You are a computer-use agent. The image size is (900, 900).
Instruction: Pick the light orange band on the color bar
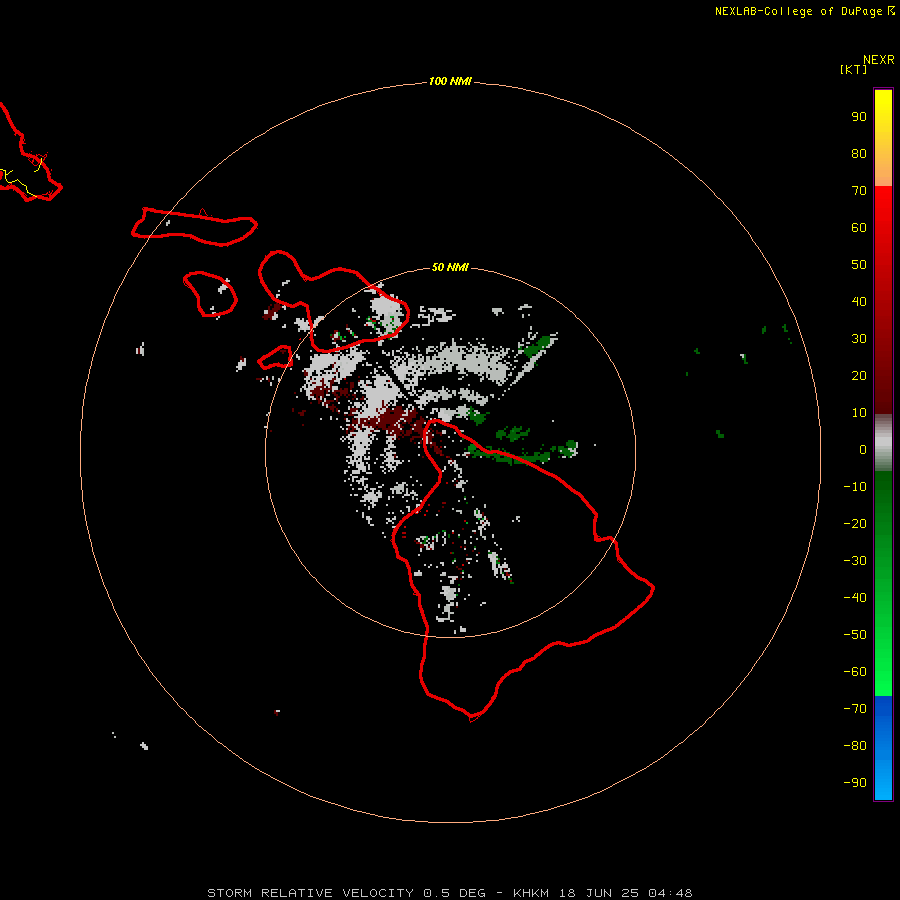[883, 172]
